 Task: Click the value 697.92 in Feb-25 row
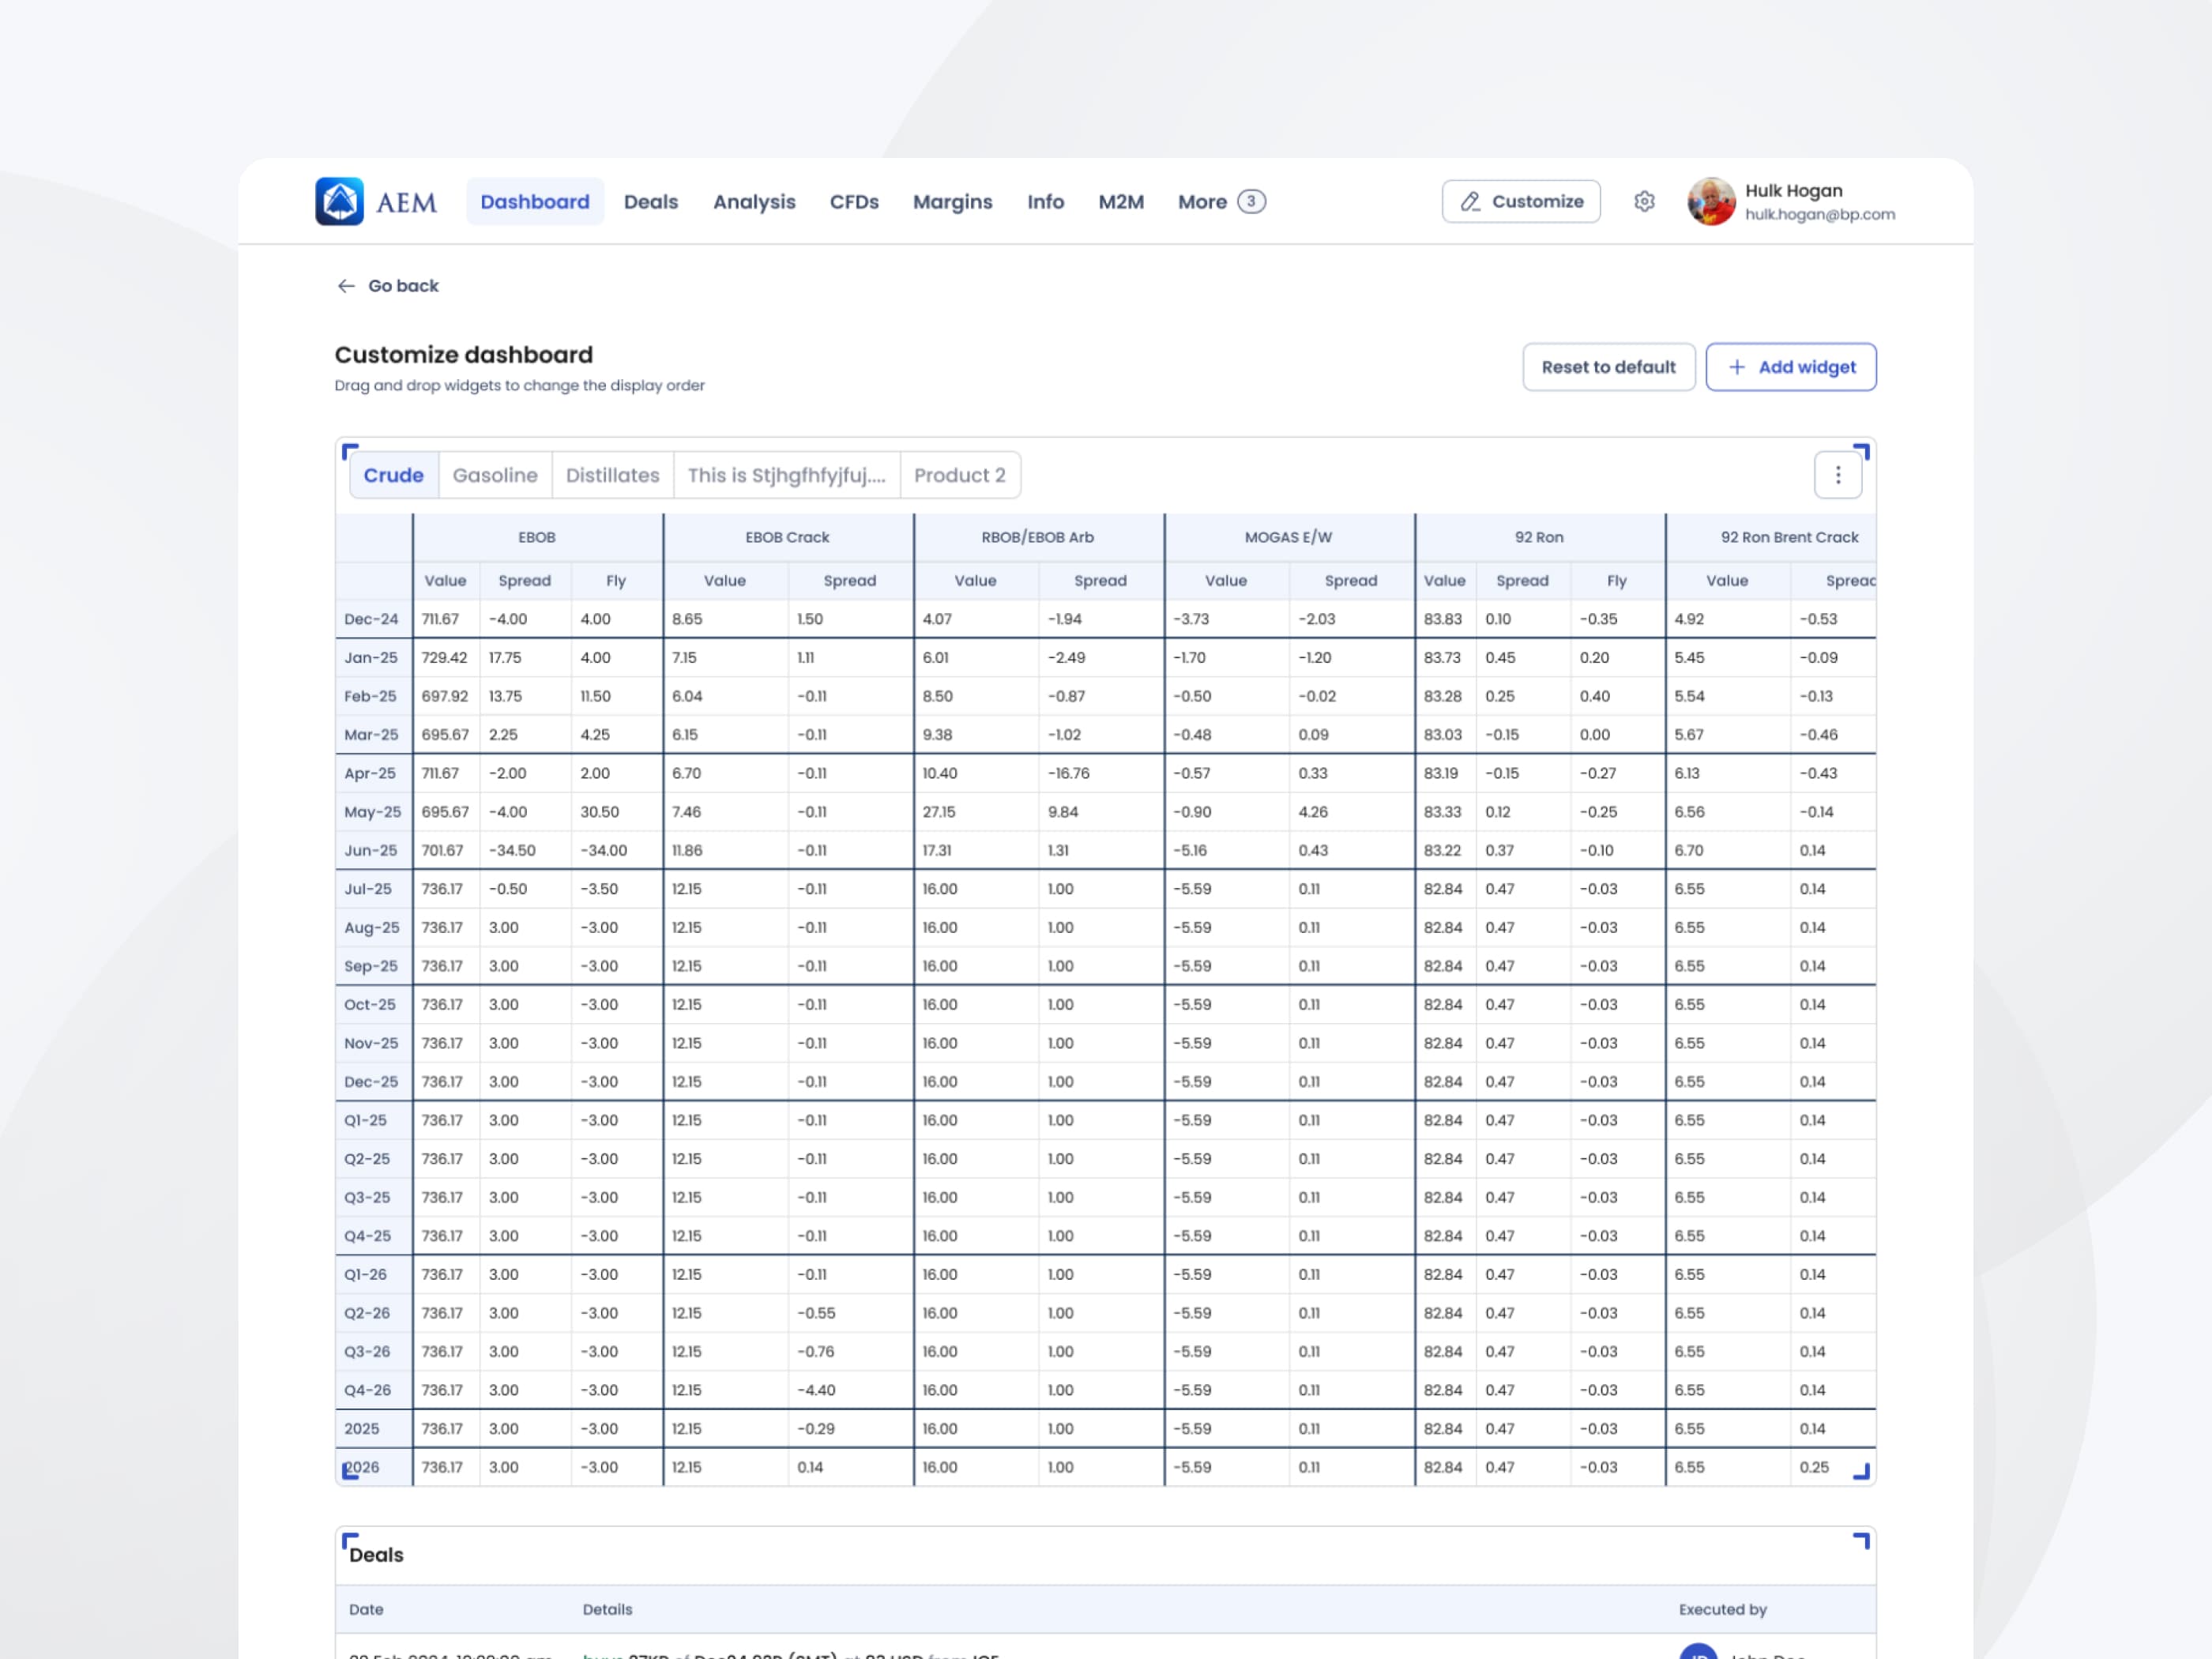[444, 696]
